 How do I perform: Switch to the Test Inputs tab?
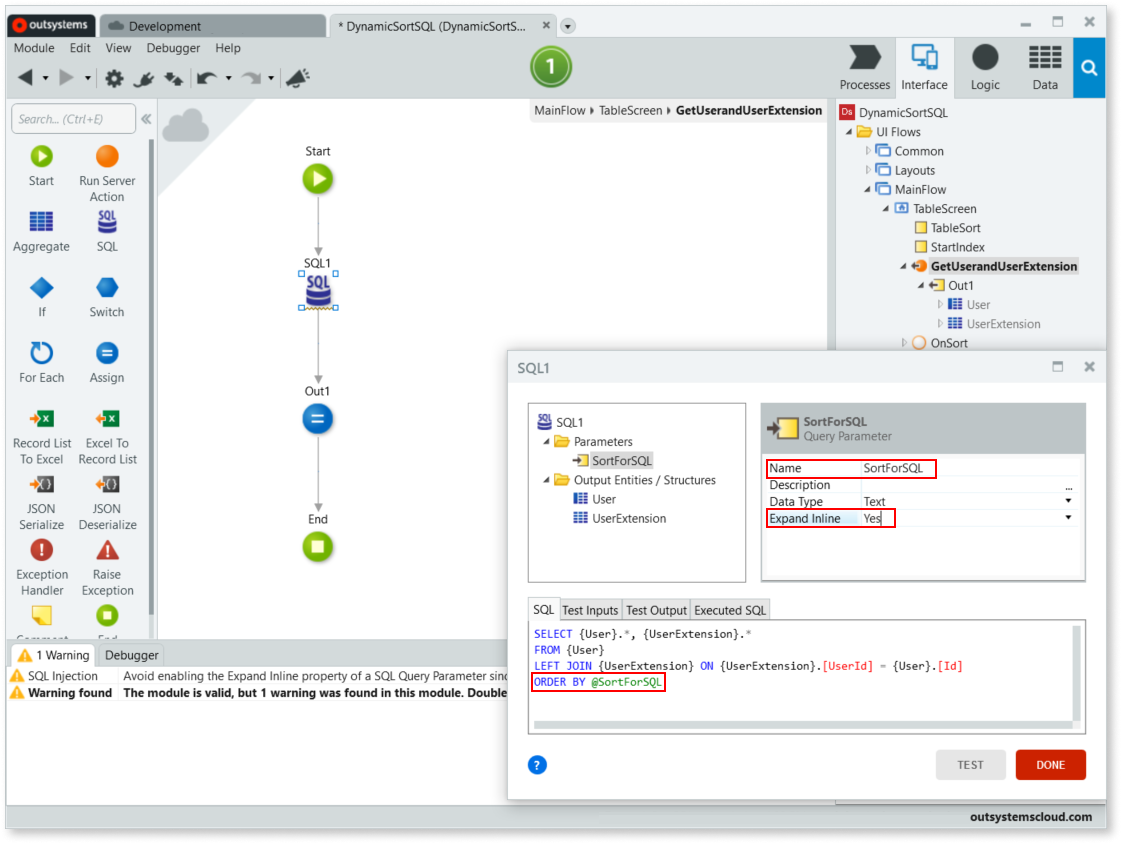[x=589, y=610]
